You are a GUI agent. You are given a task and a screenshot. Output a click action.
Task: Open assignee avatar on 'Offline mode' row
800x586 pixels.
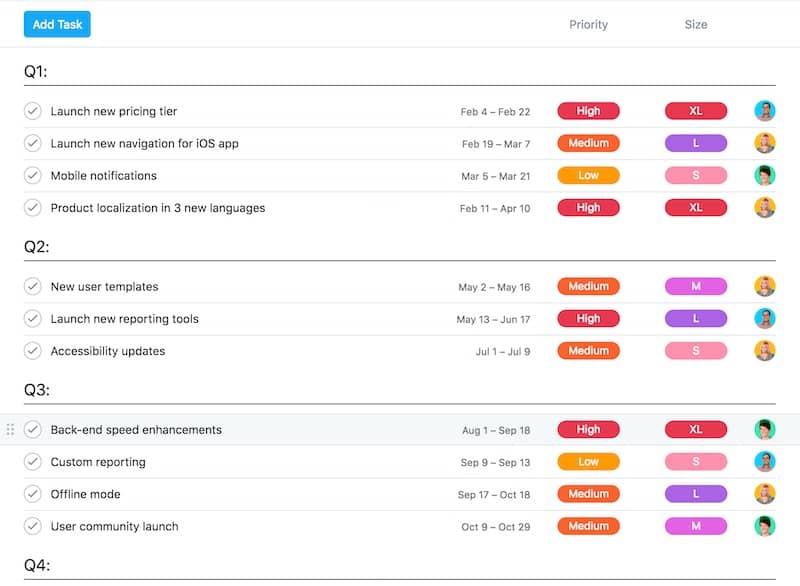coord(765,494)
